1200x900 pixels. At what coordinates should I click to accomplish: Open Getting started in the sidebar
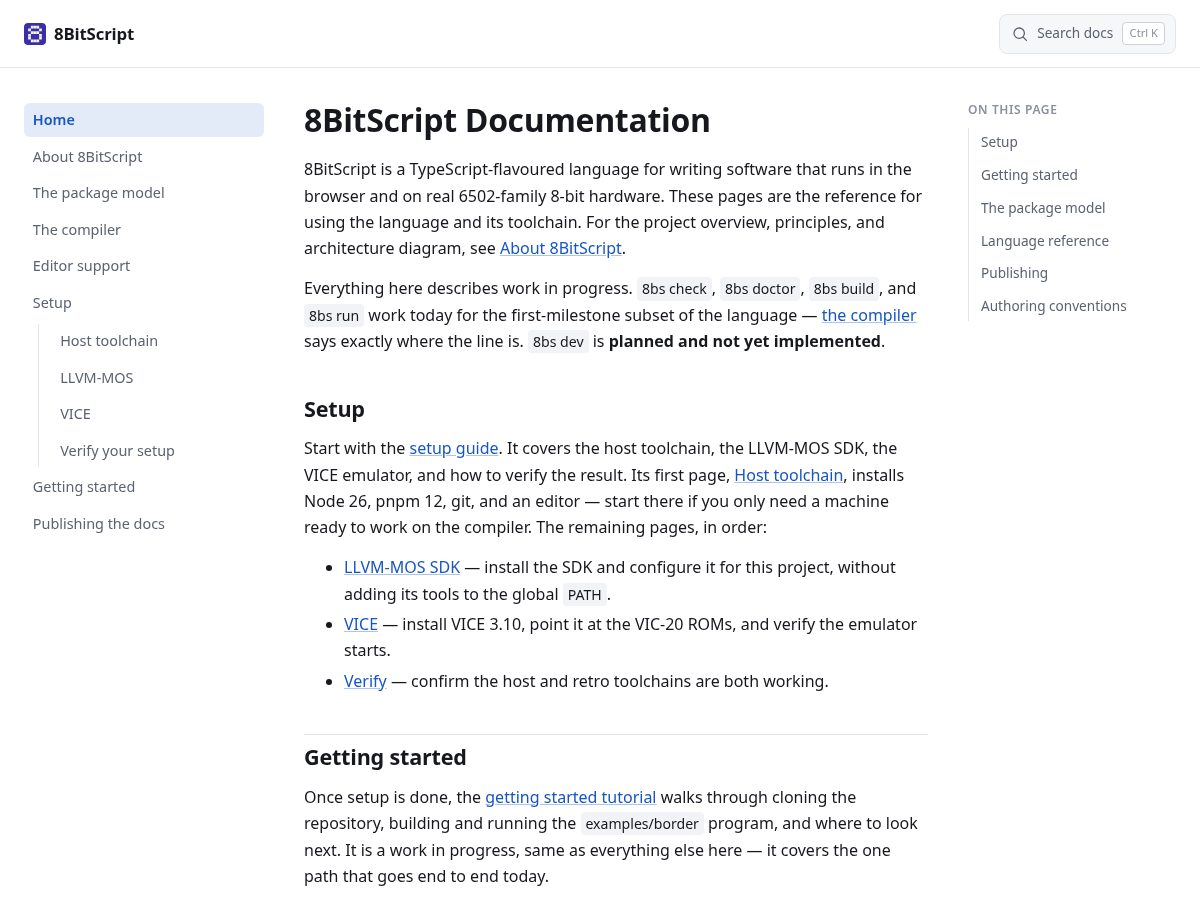[x=144, y=487]
